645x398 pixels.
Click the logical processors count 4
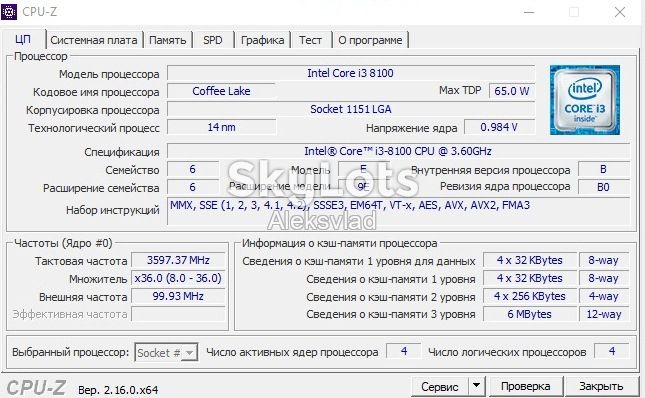(x=612, y=351)
